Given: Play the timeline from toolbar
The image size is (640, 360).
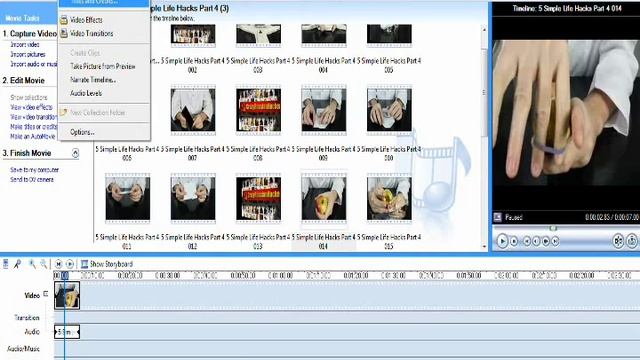Looking at the screenshot, I should click(x=70, y=264).
